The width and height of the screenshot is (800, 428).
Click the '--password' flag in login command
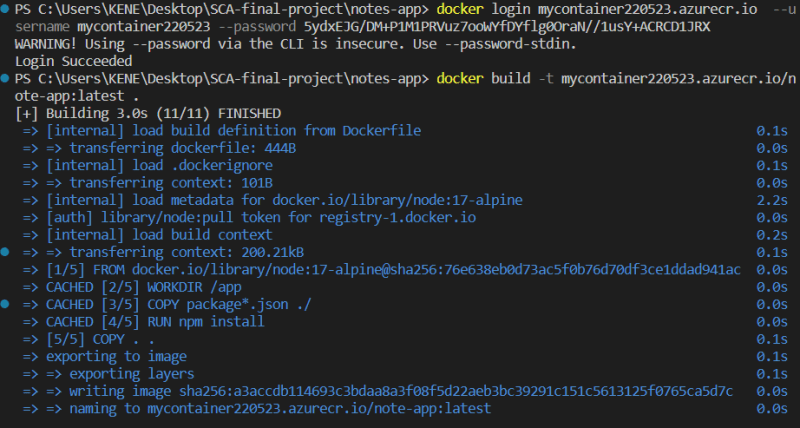pos(257,27)
